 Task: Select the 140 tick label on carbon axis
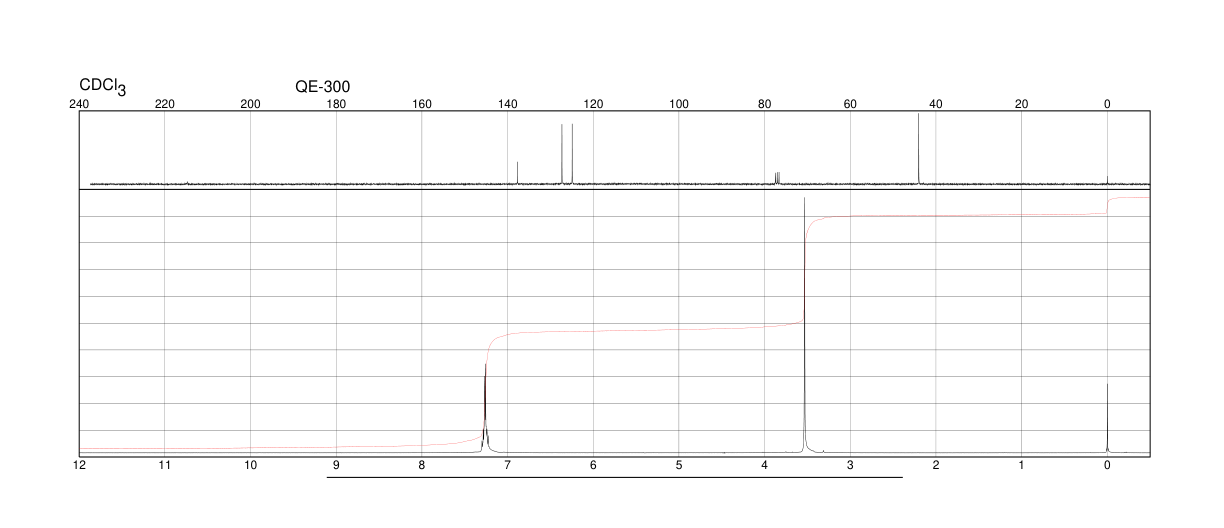[x=508, y=104]
